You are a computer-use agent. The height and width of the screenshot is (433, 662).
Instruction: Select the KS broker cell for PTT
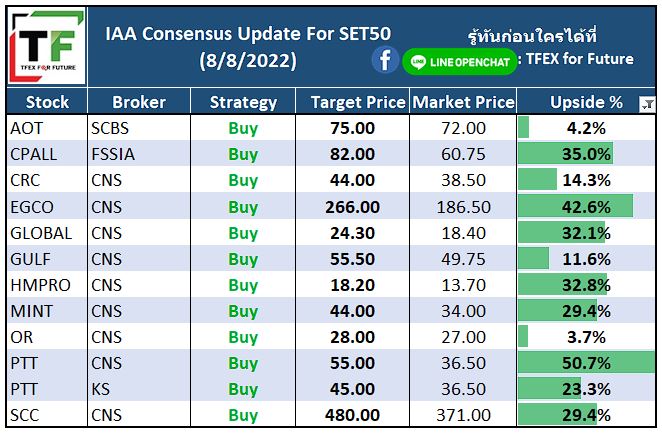138,389
